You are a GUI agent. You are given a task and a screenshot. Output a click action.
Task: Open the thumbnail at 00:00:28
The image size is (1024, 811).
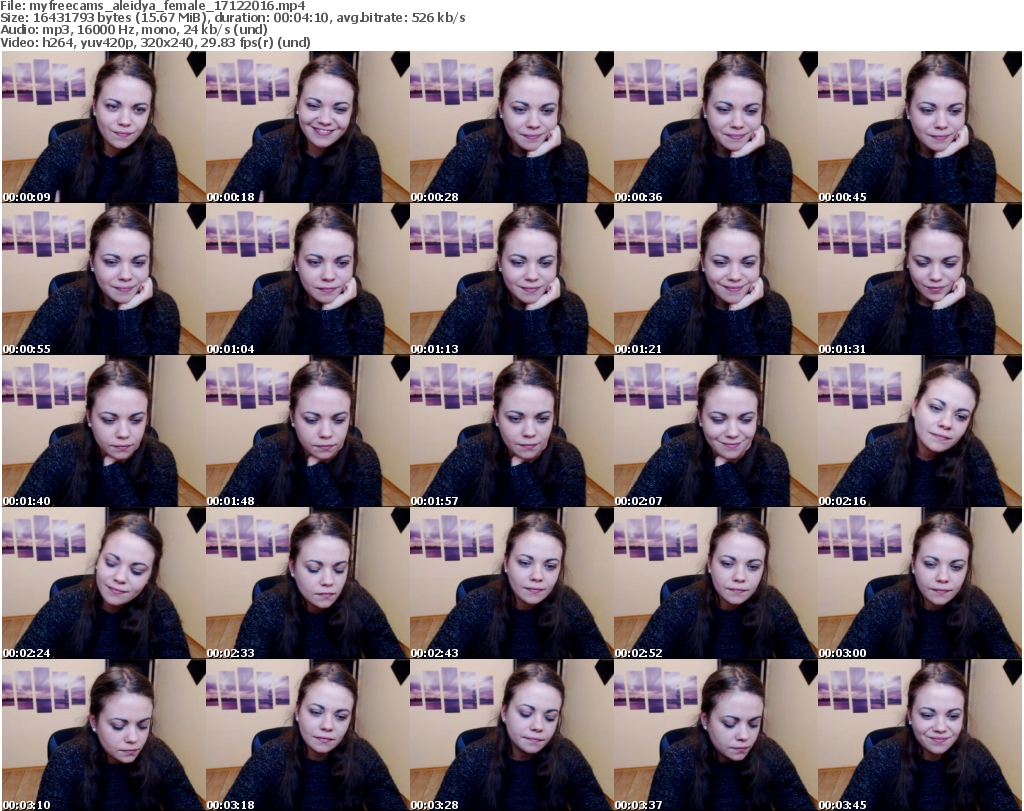pyautogui.click(x=511, y=127)
